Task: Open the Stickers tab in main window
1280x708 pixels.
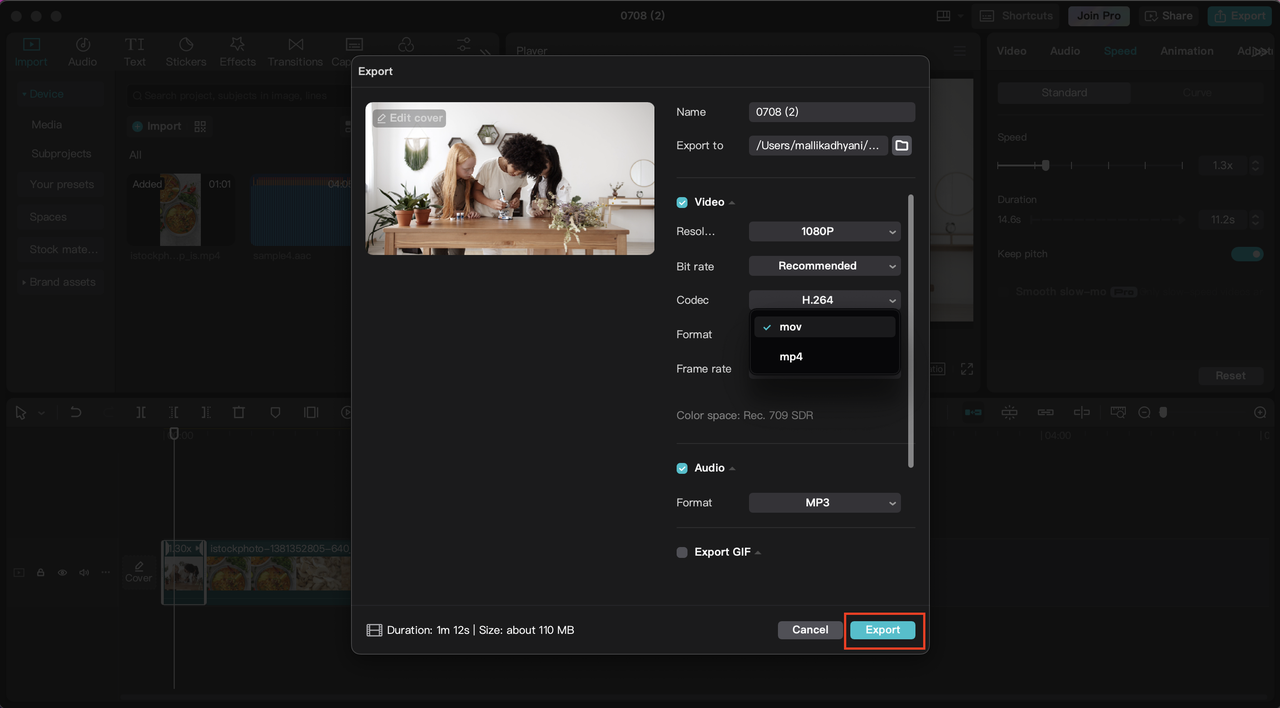Action: click(186, 53)
